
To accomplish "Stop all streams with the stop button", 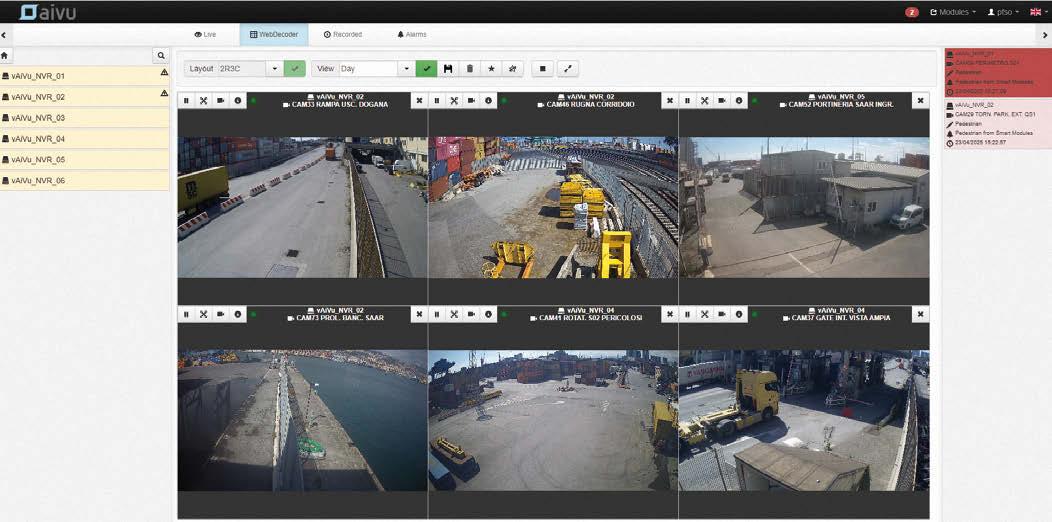I will 543,69.
